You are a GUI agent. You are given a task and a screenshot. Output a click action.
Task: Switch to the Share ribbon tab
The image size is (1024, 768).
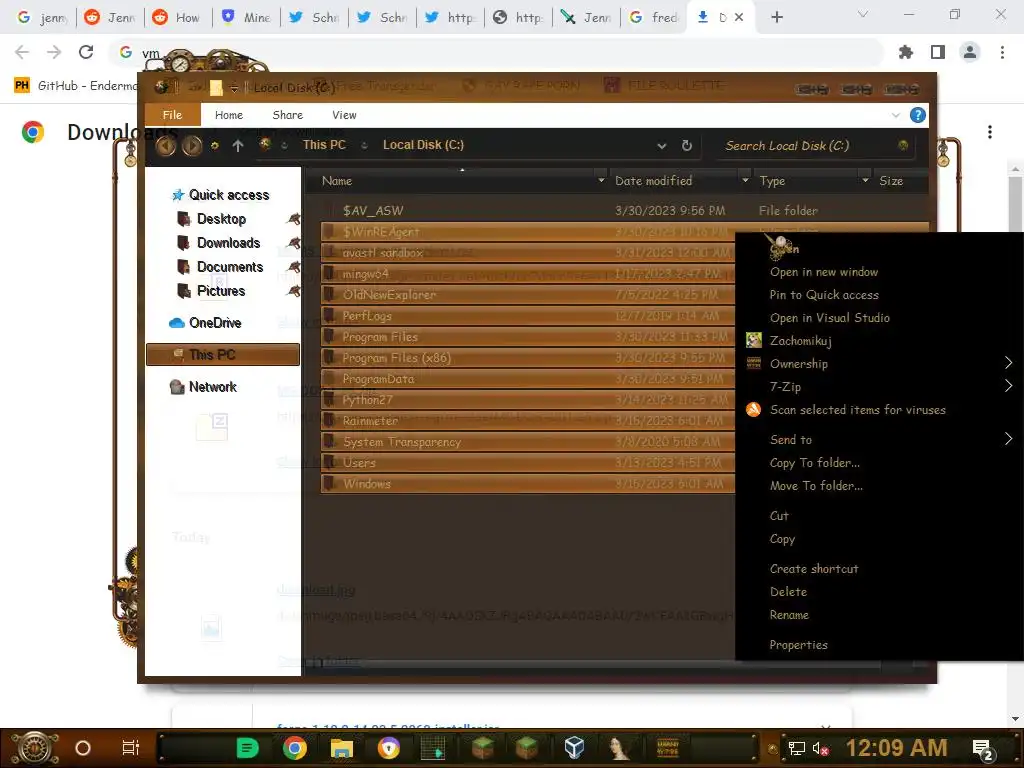287,115
